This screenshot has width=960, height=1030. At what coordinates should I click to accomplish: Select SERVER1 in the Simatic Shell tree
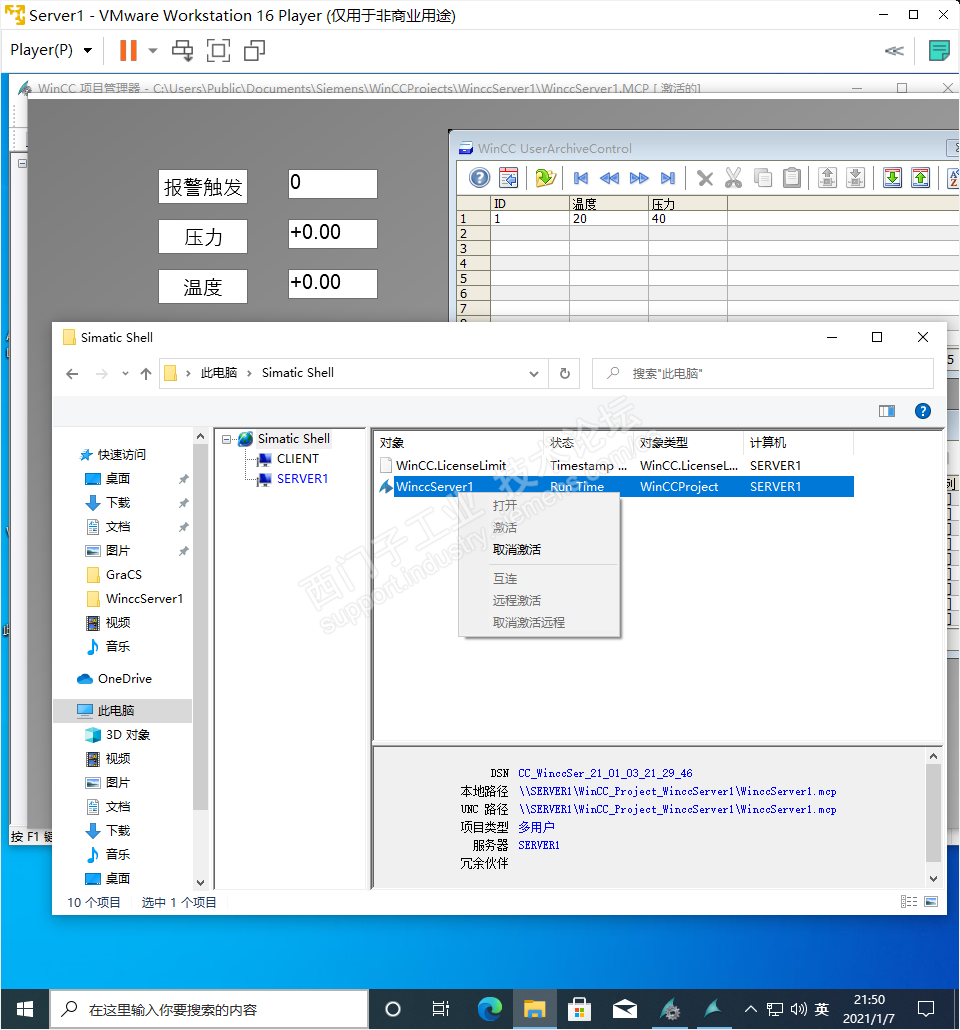coord(302,479)
